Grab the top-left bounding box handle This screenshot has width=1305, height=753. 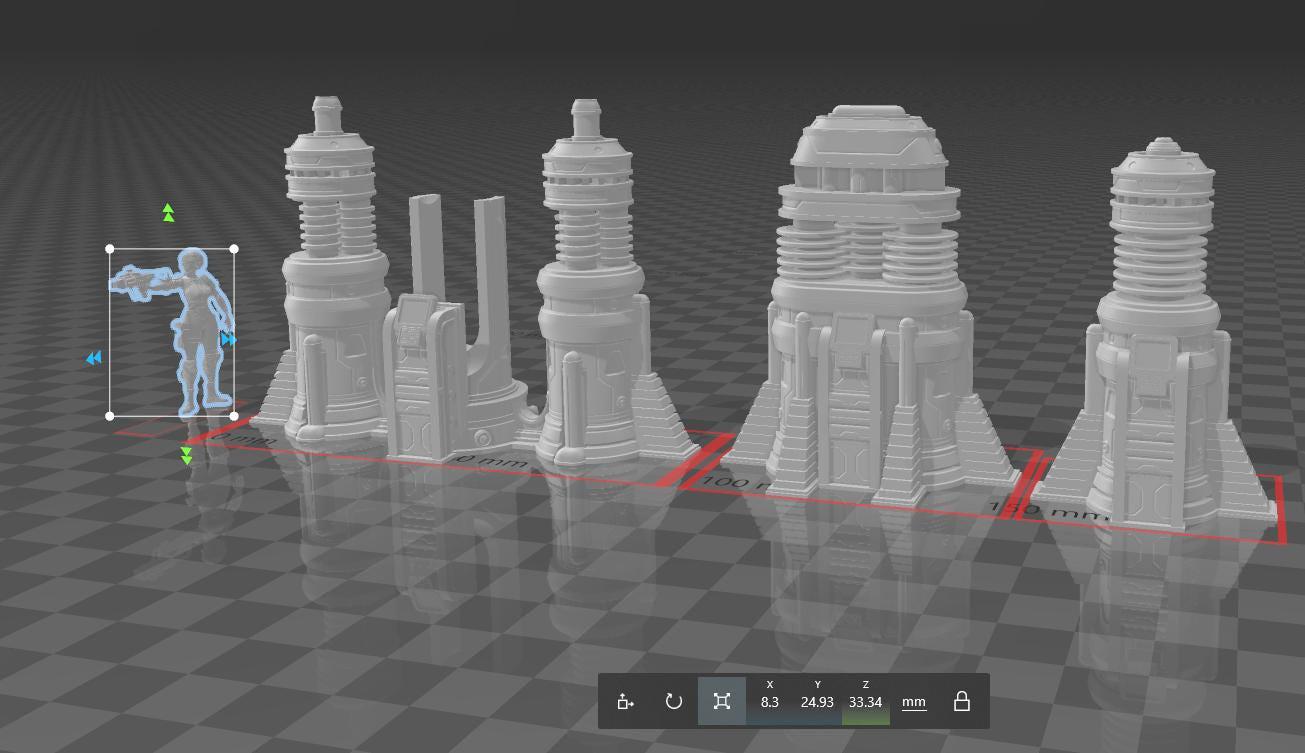[110, 249]
